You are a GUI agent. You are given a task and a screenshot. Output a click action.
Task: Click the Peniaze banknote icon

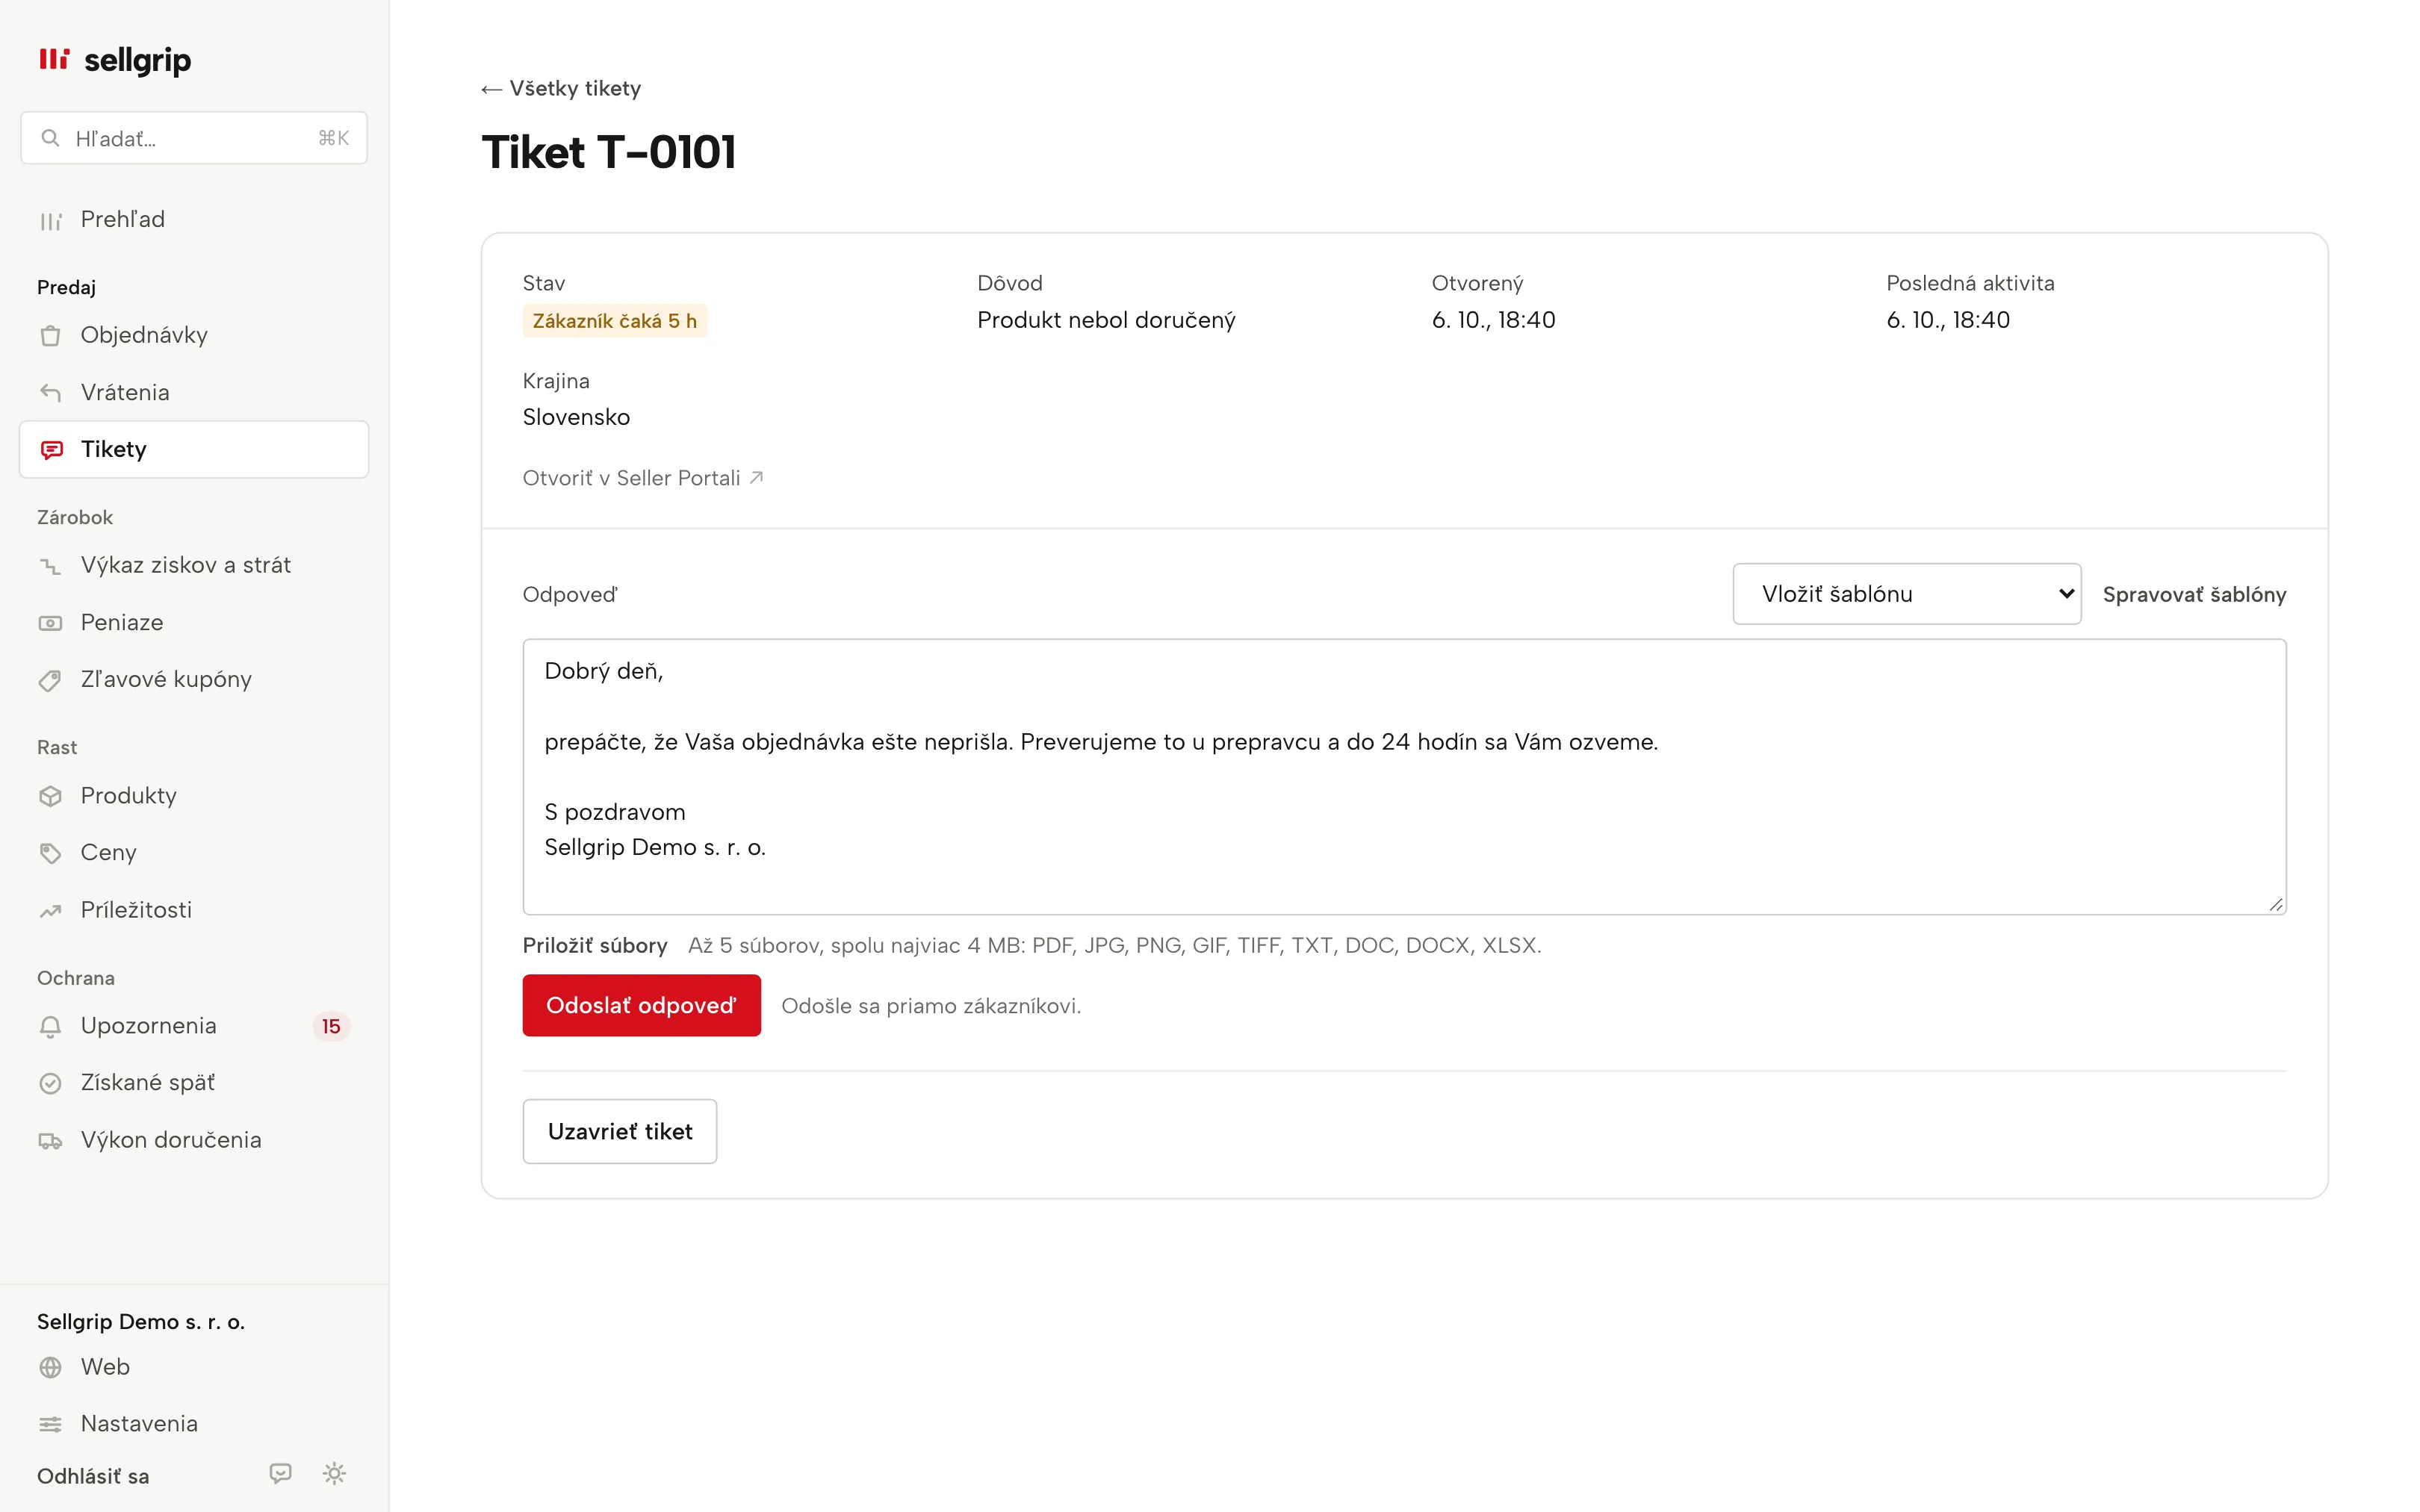50,623
